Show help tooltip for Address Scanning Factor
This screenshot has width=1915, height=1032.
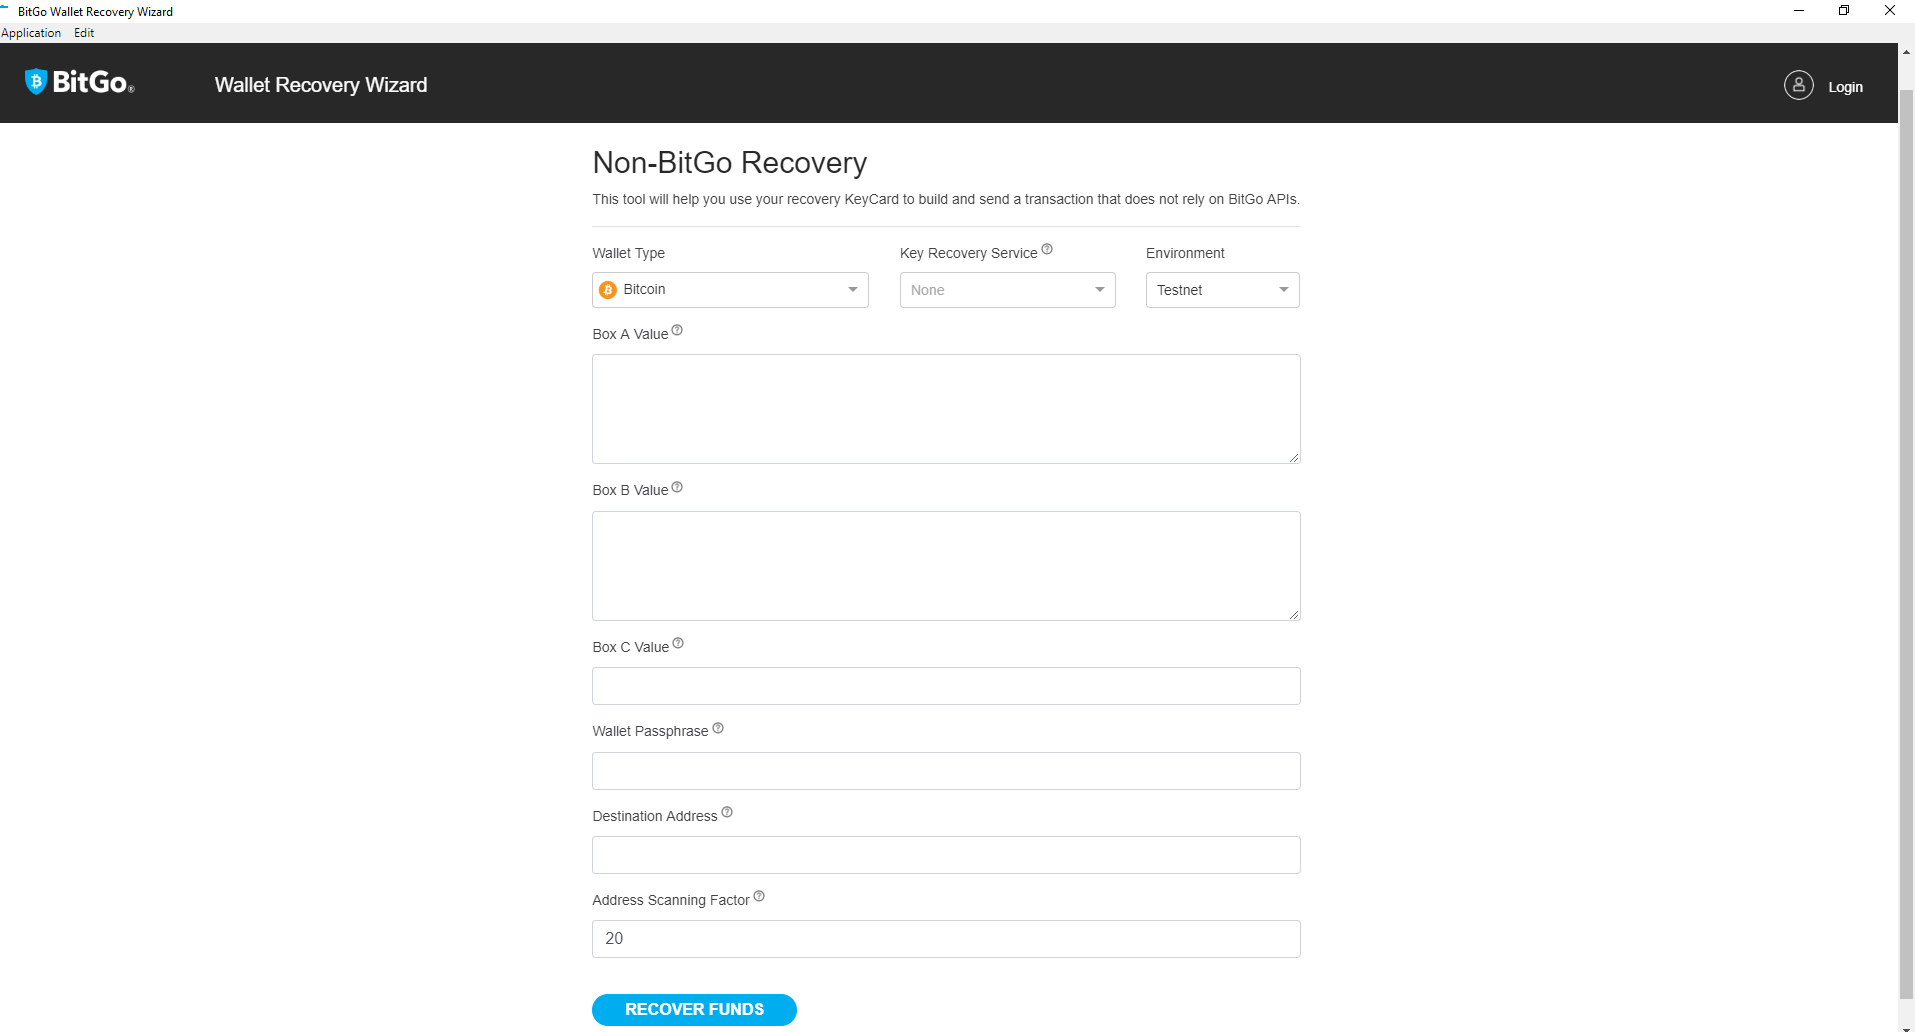tap(759, 896)
